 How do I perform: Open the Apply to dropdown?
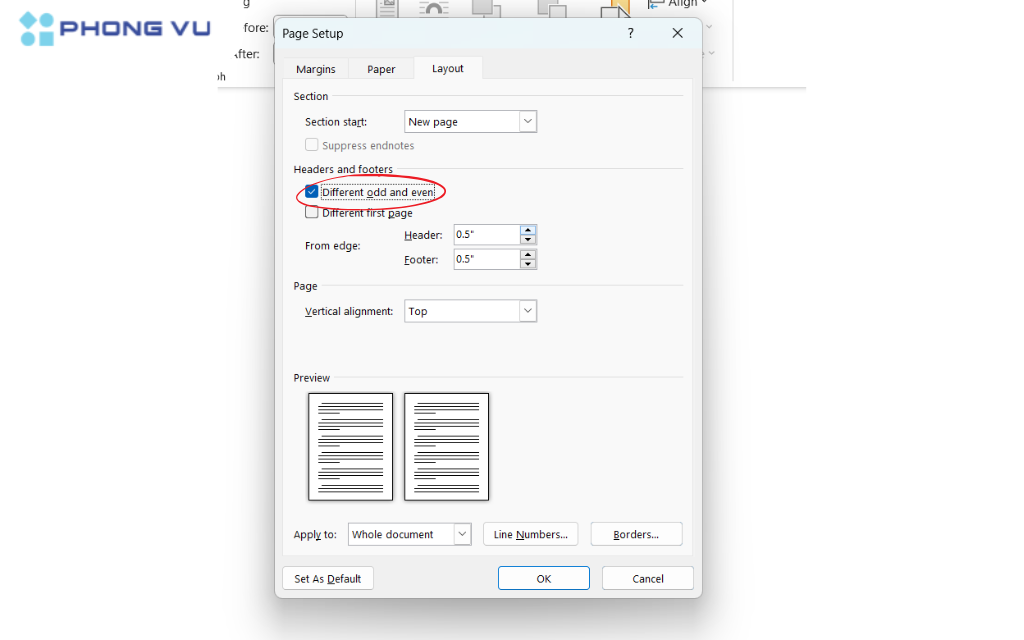462,534
